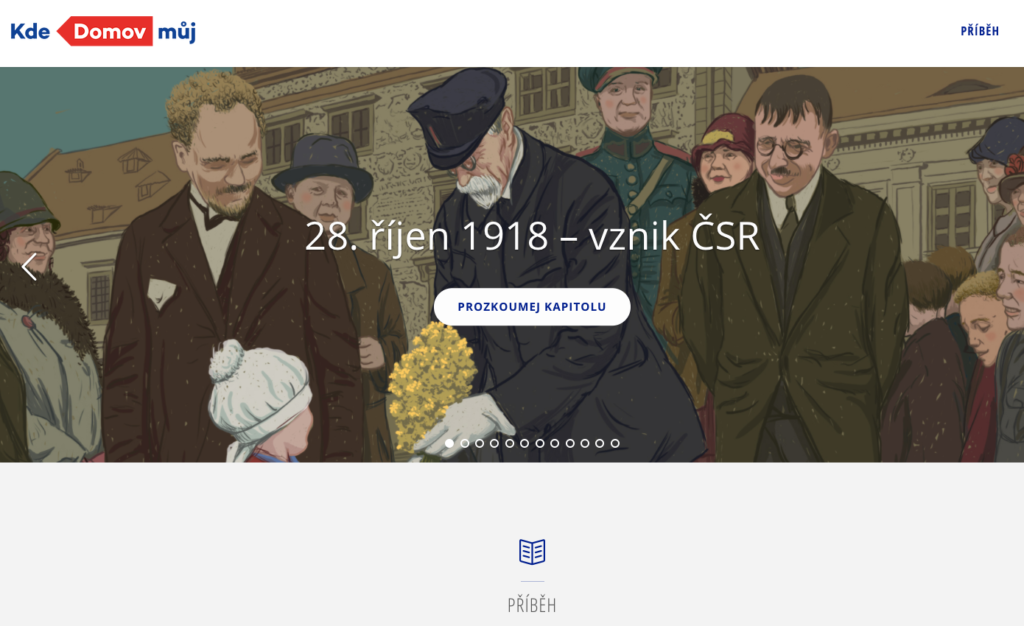Screen dimensions: 1024x626
Task: Jump to the fourth carousel slide dot
Action: coord(494,443)
